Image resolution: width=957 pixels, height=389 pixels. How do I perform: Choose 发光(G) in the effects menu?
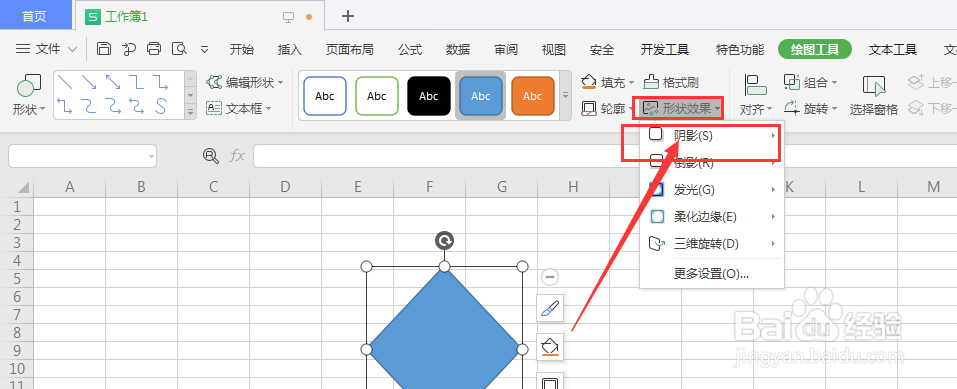click(x=712, y=190)
